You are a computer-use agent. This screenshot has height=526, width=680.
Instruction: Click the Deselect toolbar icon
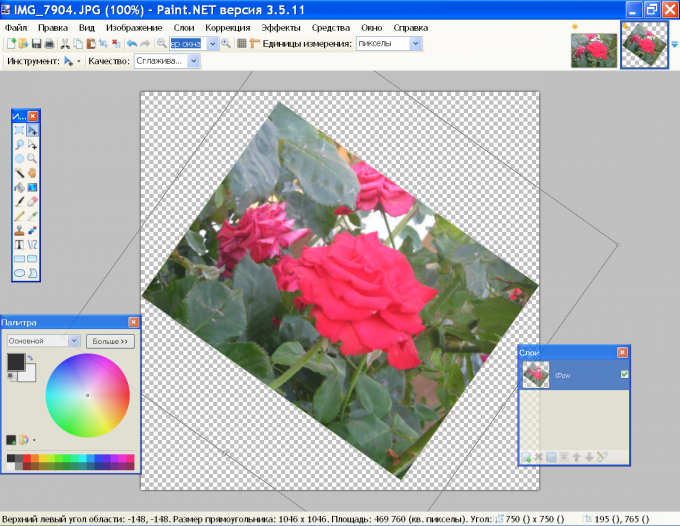(x=116, y=43)
